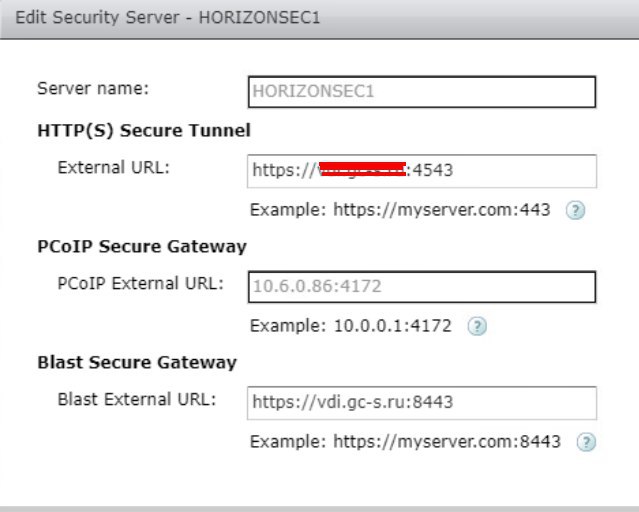Click into the HTTP(S) External URL field
This screenshot has width=639, height=512.
pyautogui.click(x=422, y=171)
